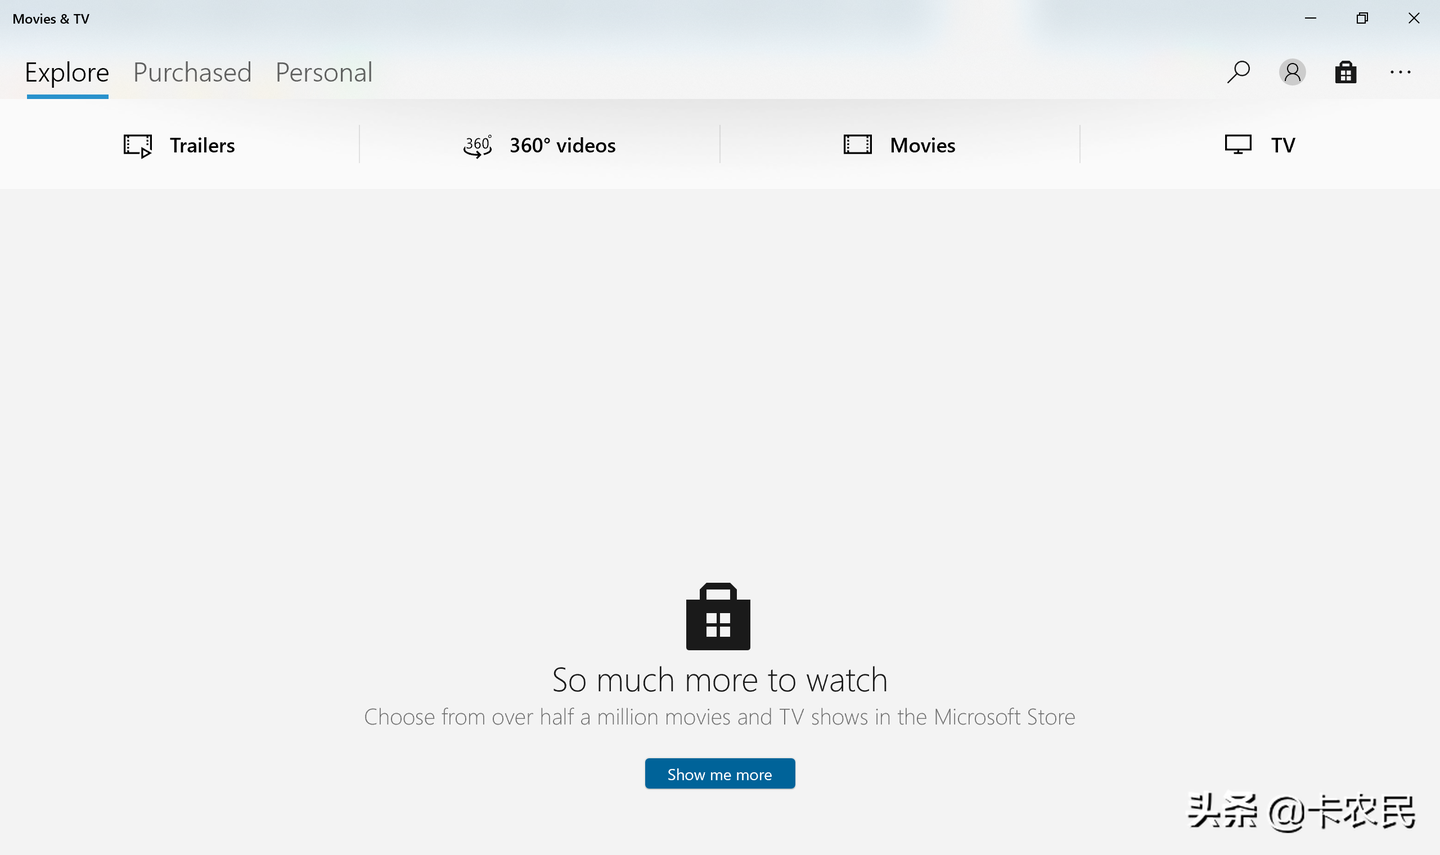Viewport: 1440px width, 855px height.
Task: Click the 360° videos rotation icon
Action: pos(478,146)
